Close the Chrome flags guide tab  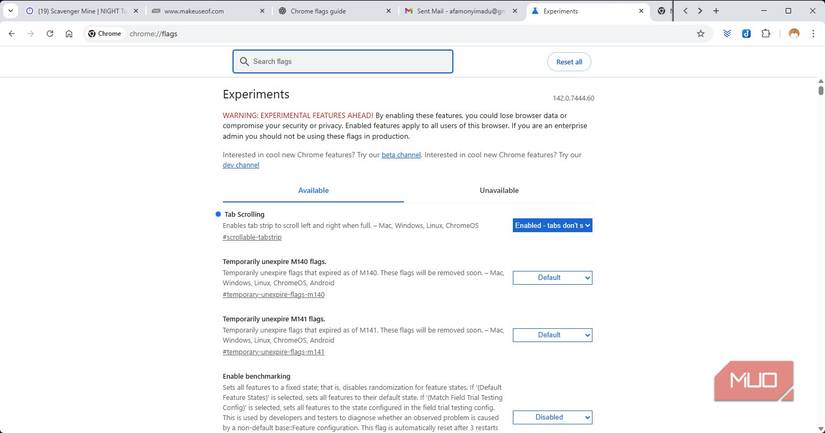click(x=388, y=11)
